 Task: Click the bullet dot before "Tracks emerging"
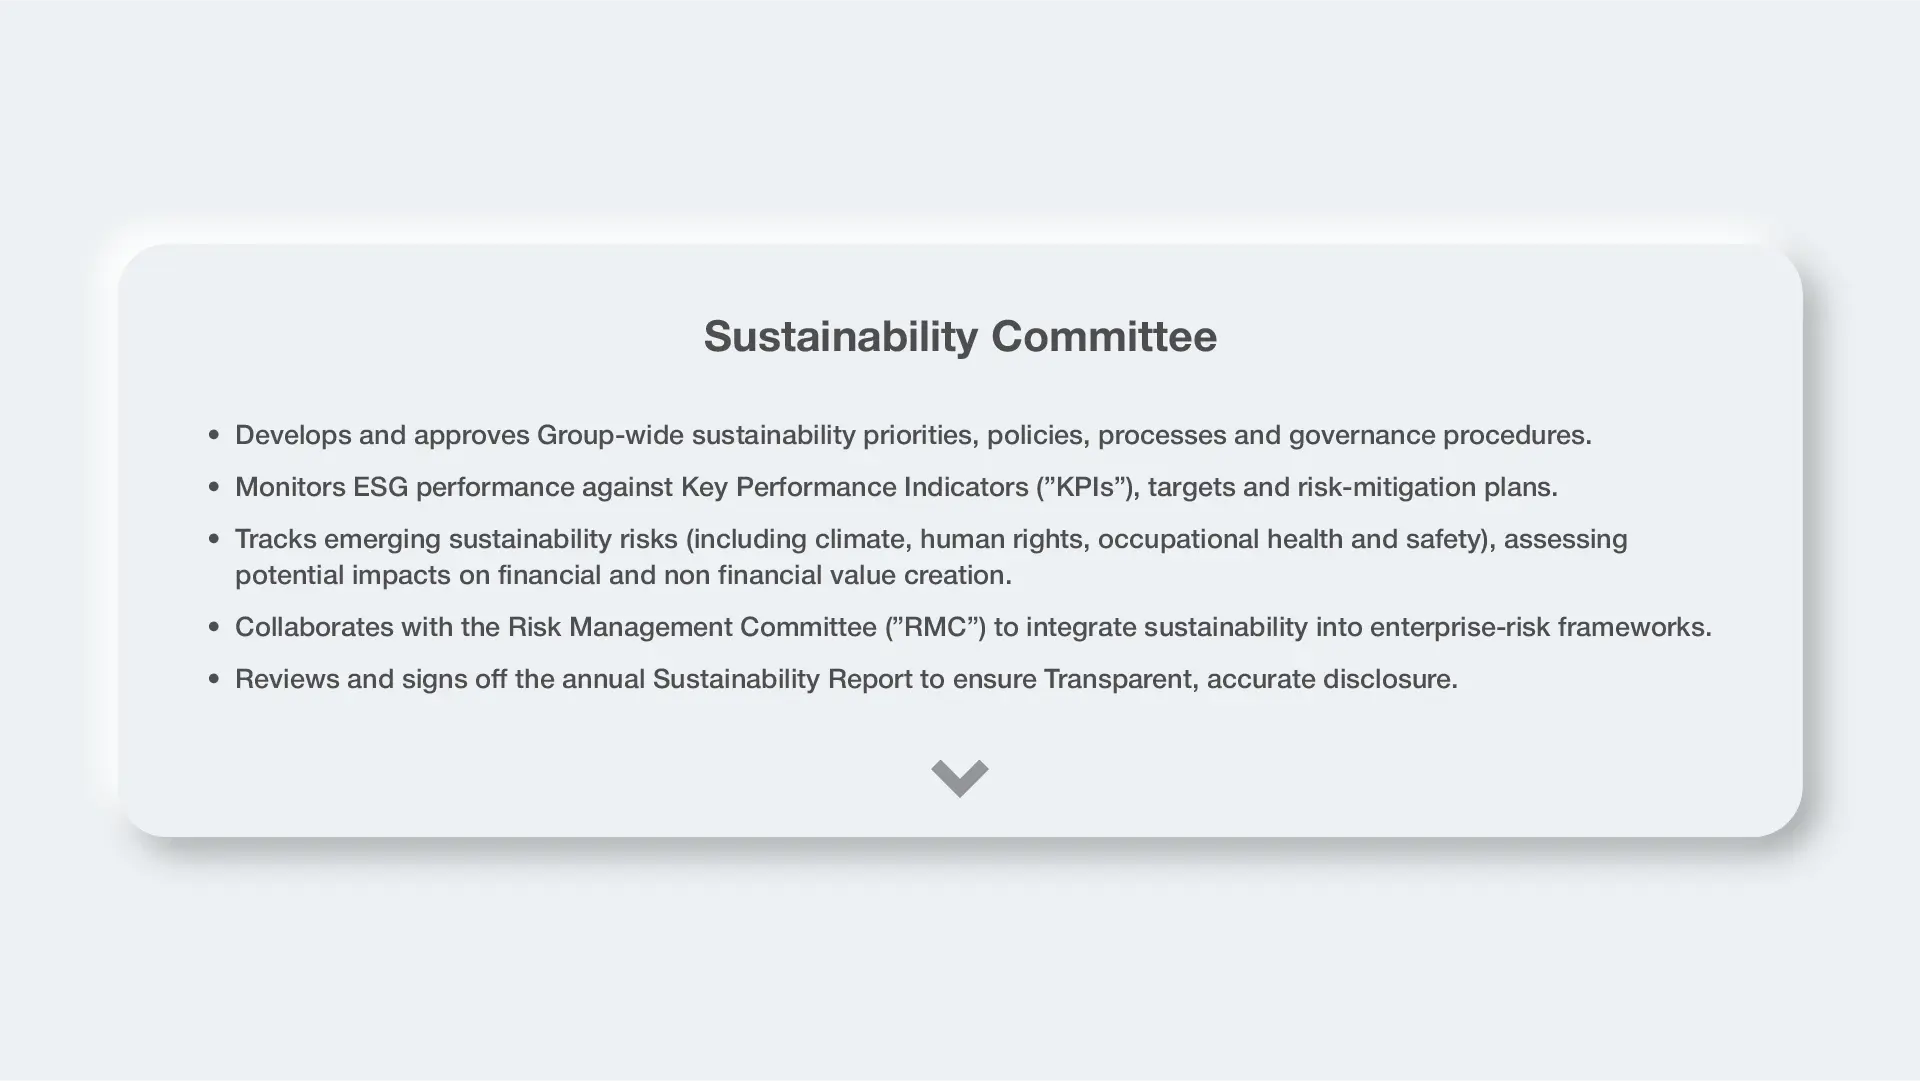click(214, 539)
